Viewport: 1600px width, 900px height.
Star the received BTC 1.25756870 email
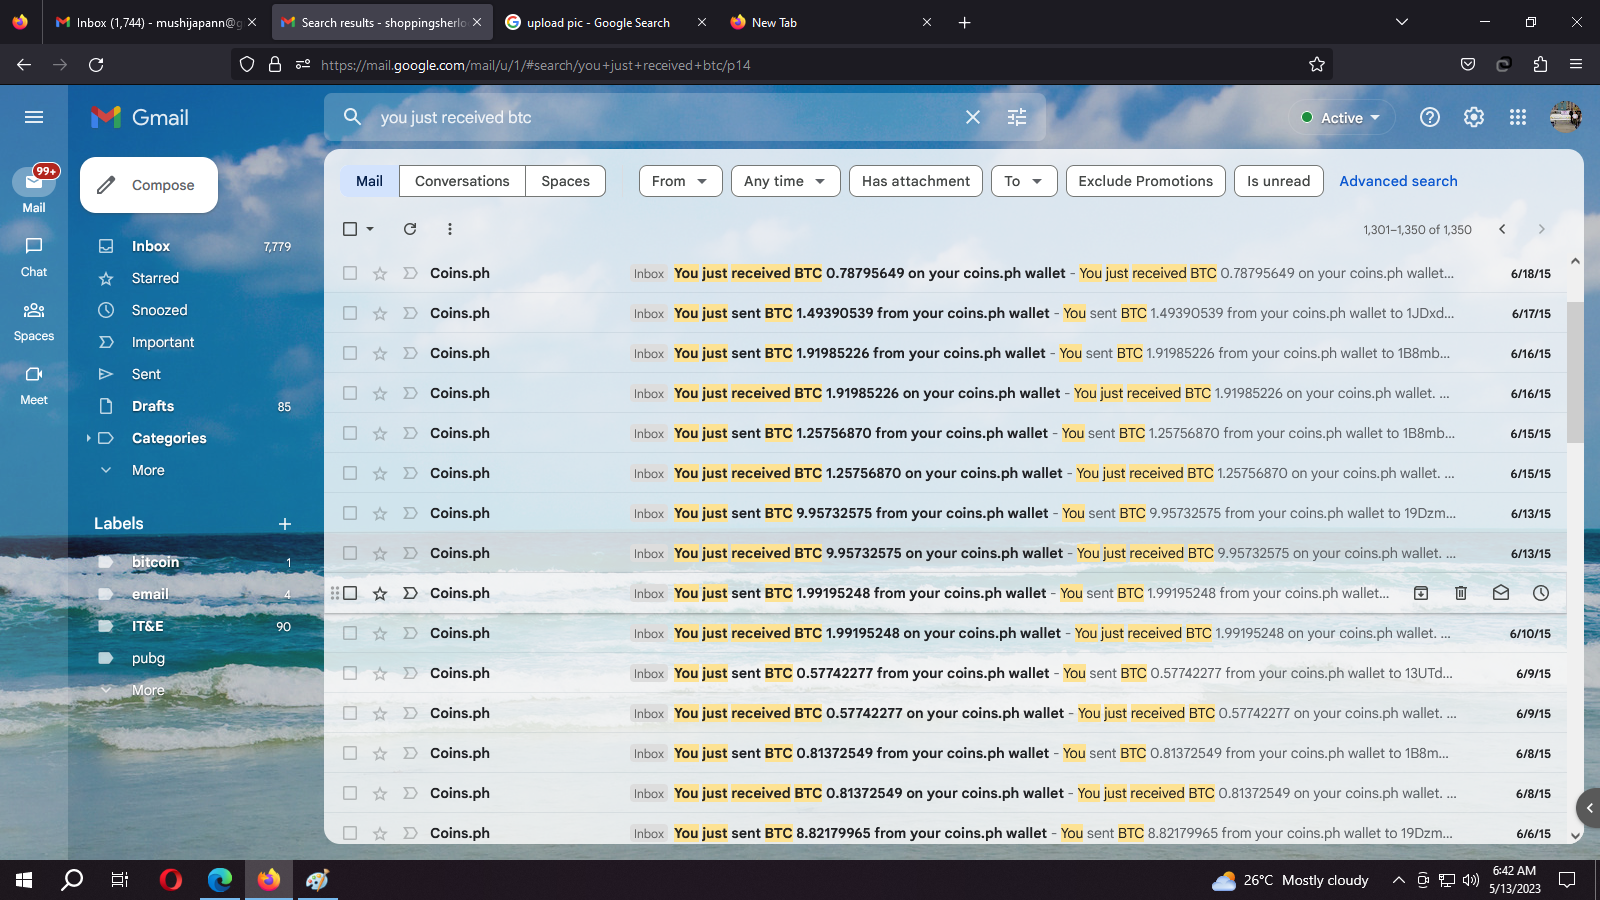[x=380, y=473]
